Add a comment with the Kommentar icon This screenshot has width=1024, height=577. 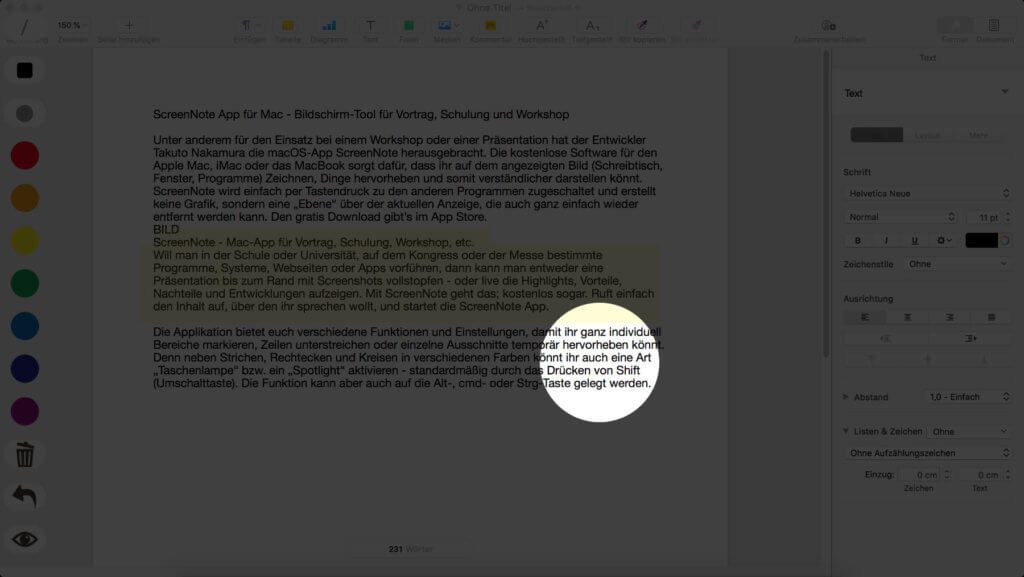pos(490,25)
